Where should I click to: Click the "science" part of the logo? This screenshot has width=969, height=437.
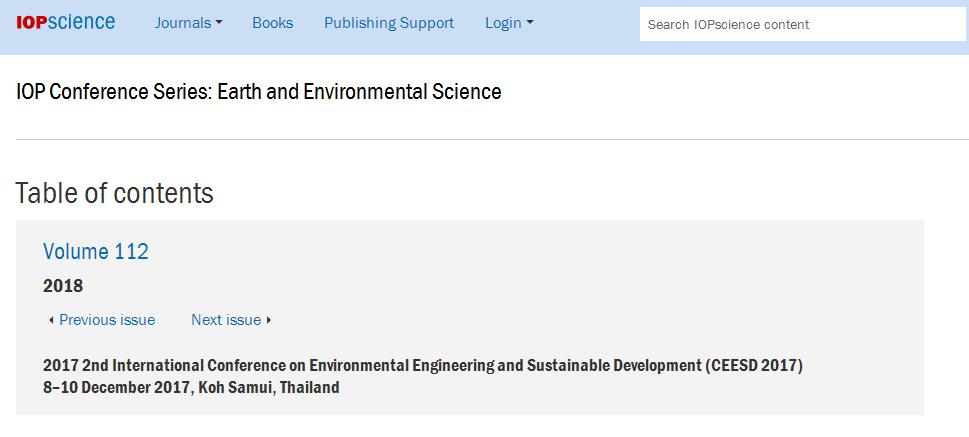82,22
